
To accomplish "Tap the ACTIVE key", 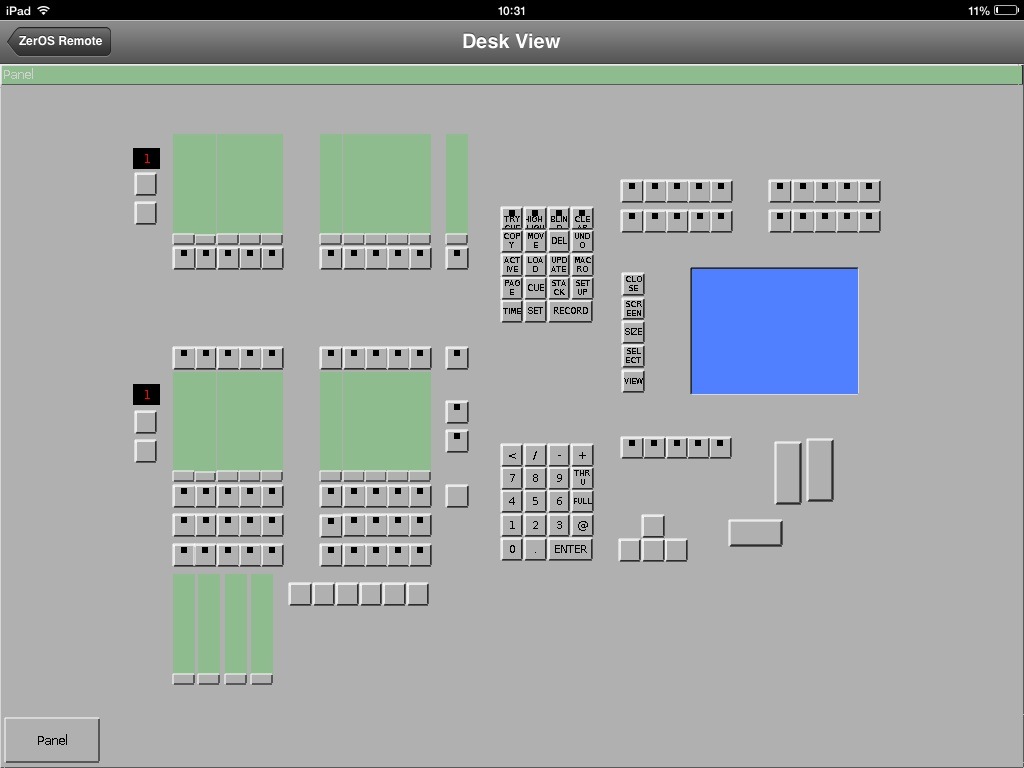I will pos(512,264).
